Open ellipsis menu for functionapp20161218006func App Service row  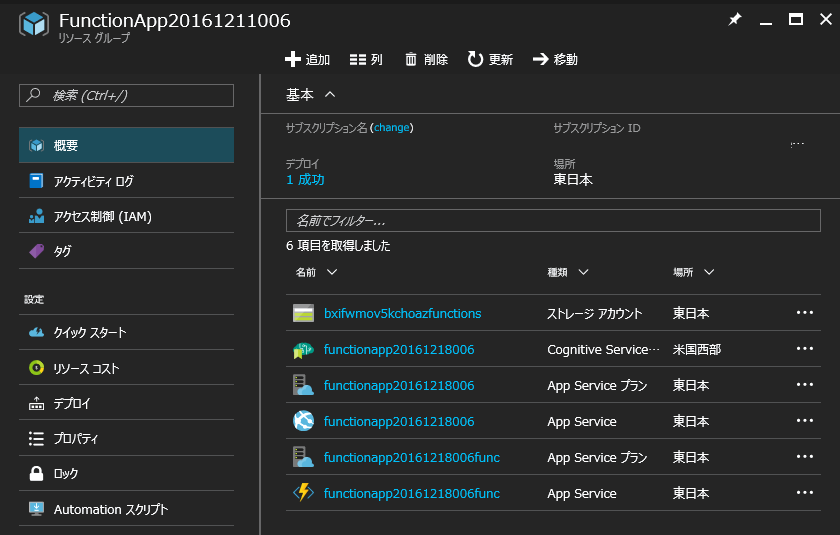(805, 492)
